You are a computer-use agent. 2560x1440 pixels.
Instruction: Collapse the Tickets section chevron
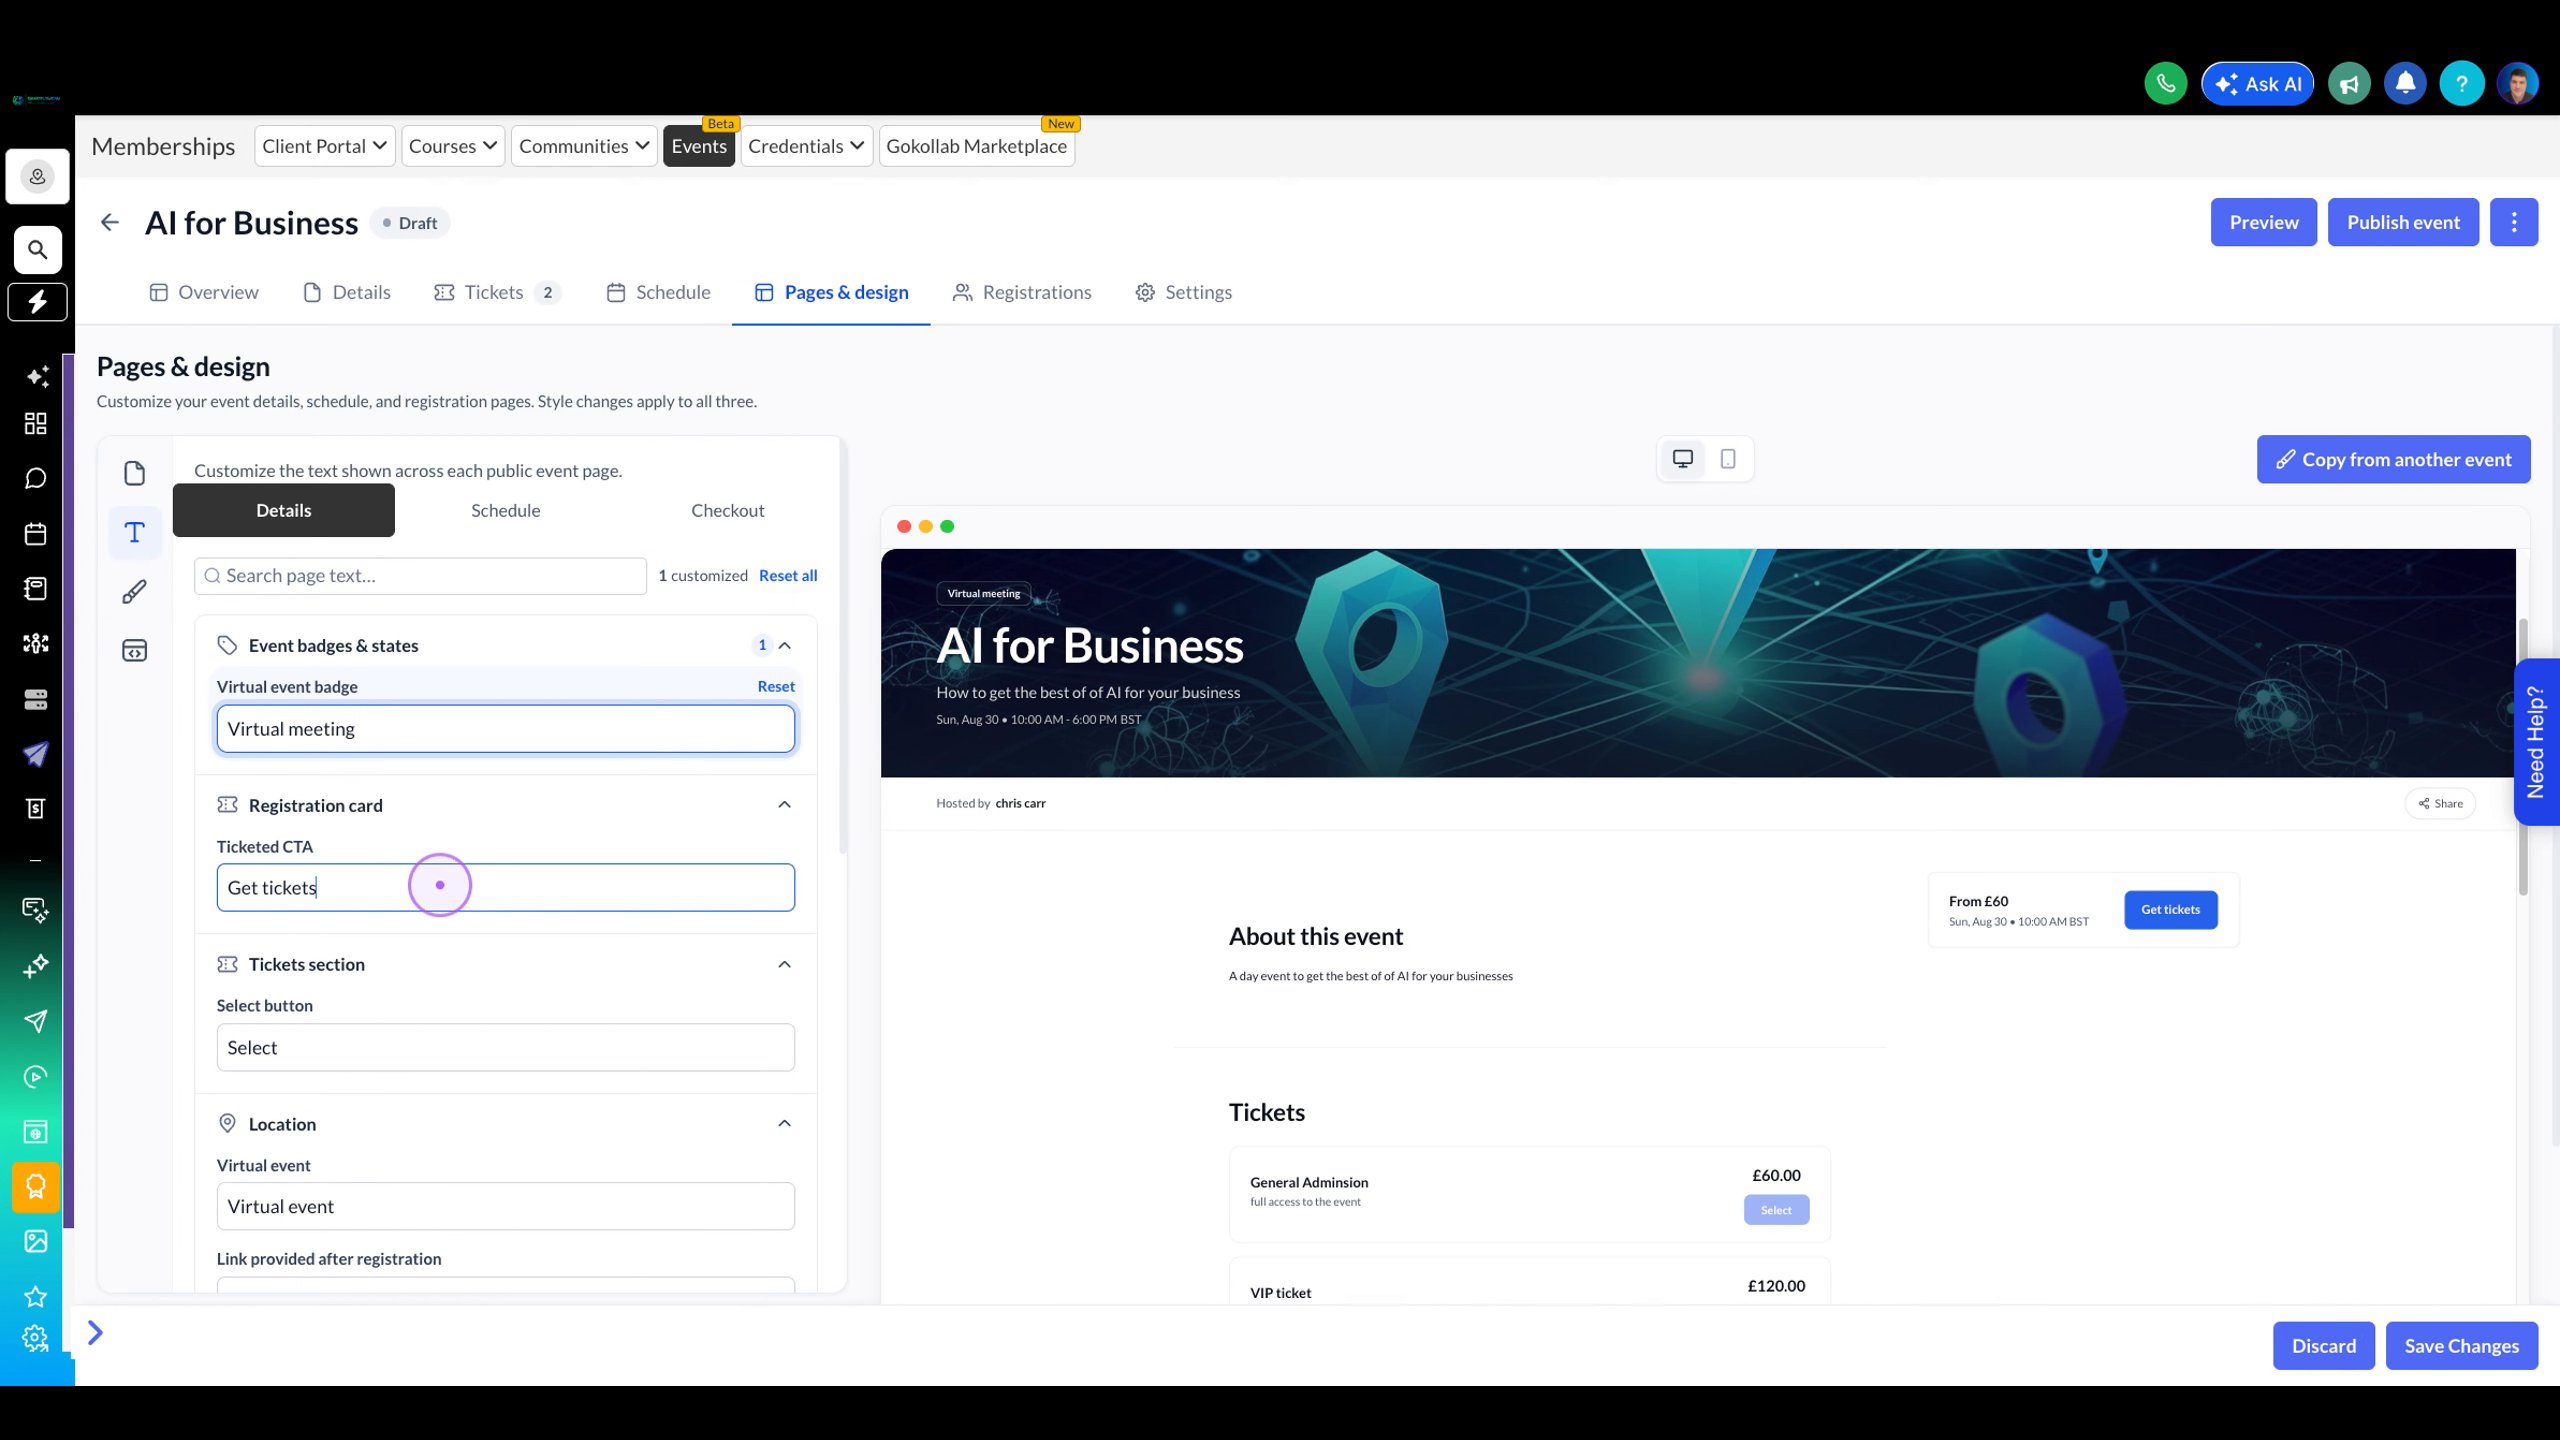pyautogui.click(x=785, y=965)
